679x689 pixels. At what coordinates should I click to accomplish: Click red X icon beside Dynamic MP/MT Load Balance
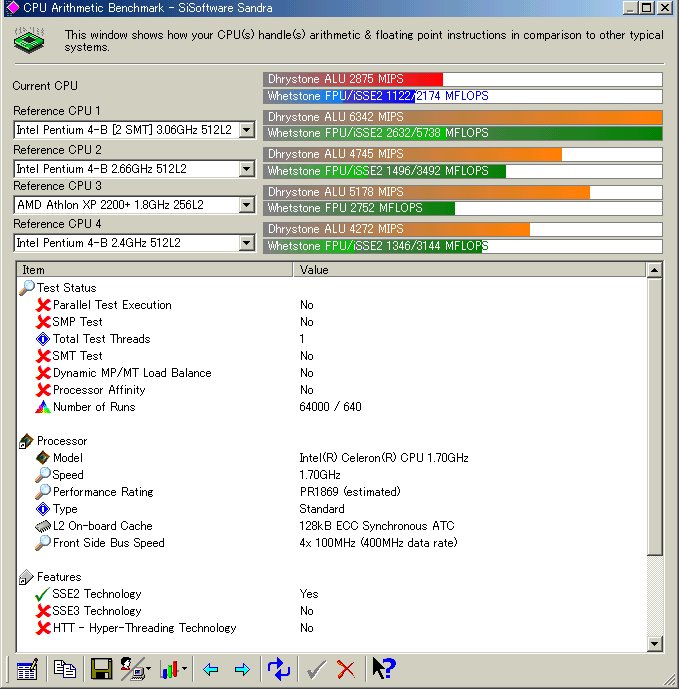coord(43,373)
